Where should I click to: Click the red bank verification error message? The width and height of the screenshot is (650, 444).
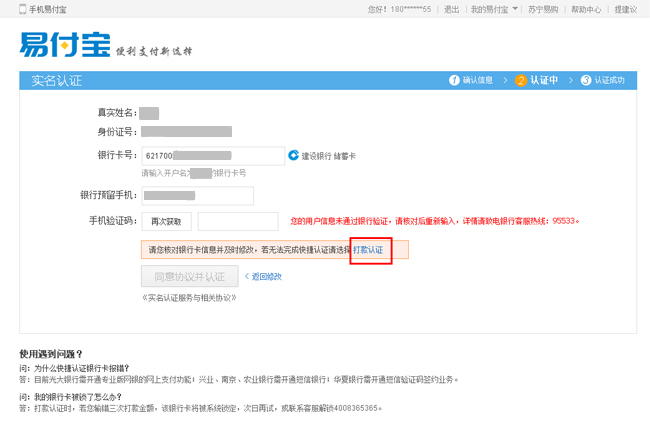[434, 221]
